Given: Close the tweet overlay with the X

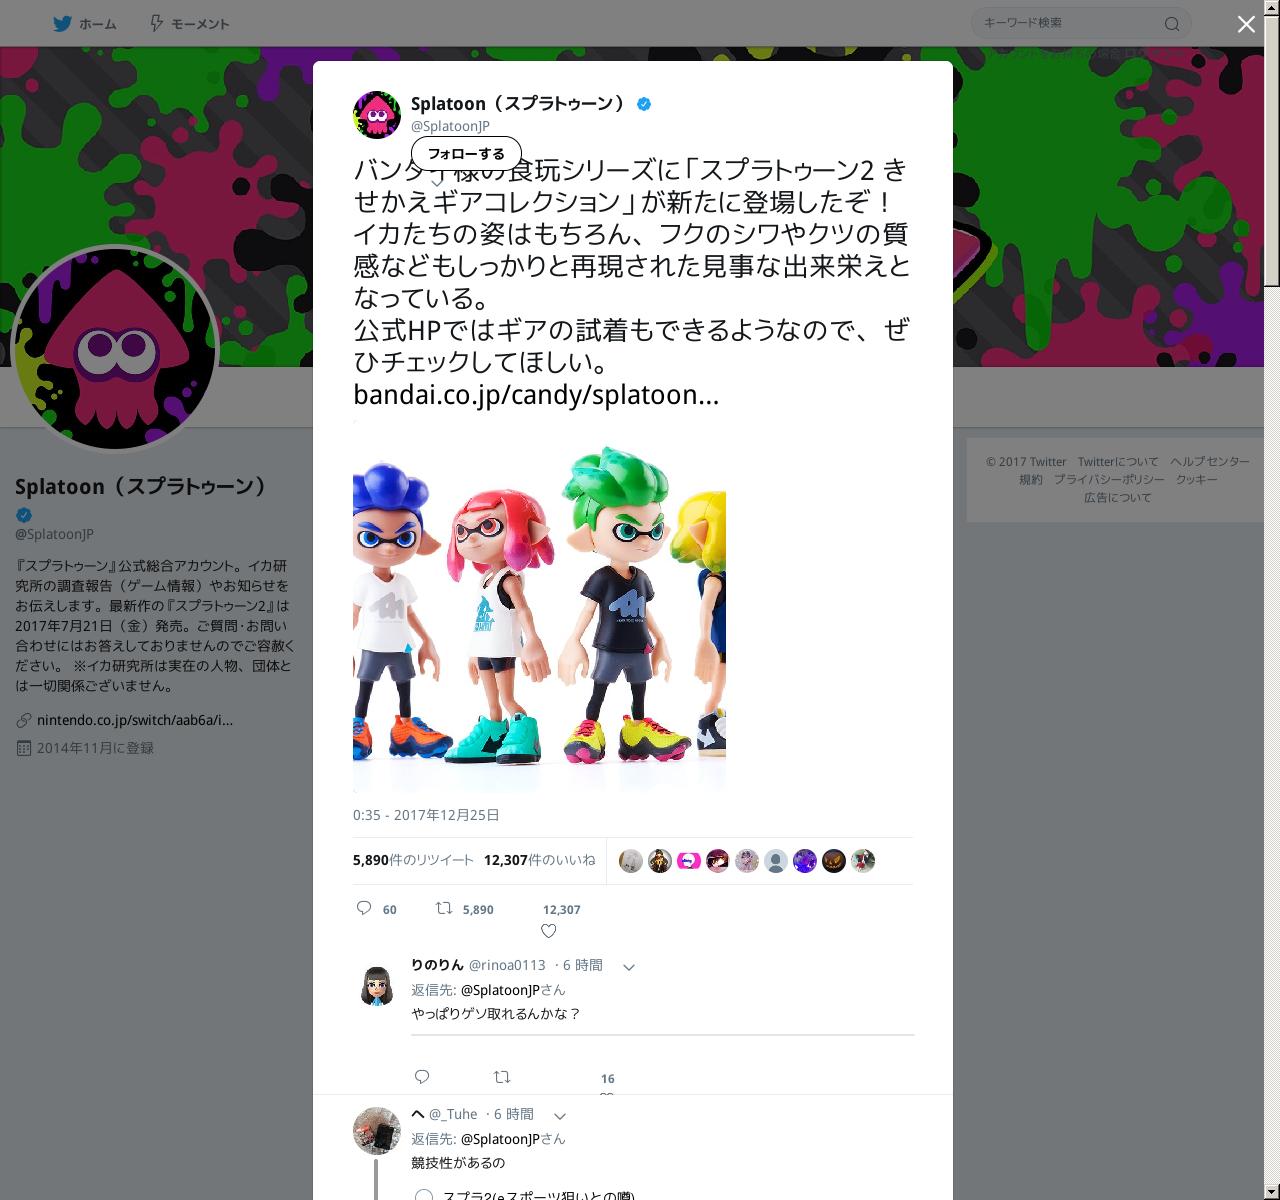Looking at the screenshot, I should pos(1246,24).
